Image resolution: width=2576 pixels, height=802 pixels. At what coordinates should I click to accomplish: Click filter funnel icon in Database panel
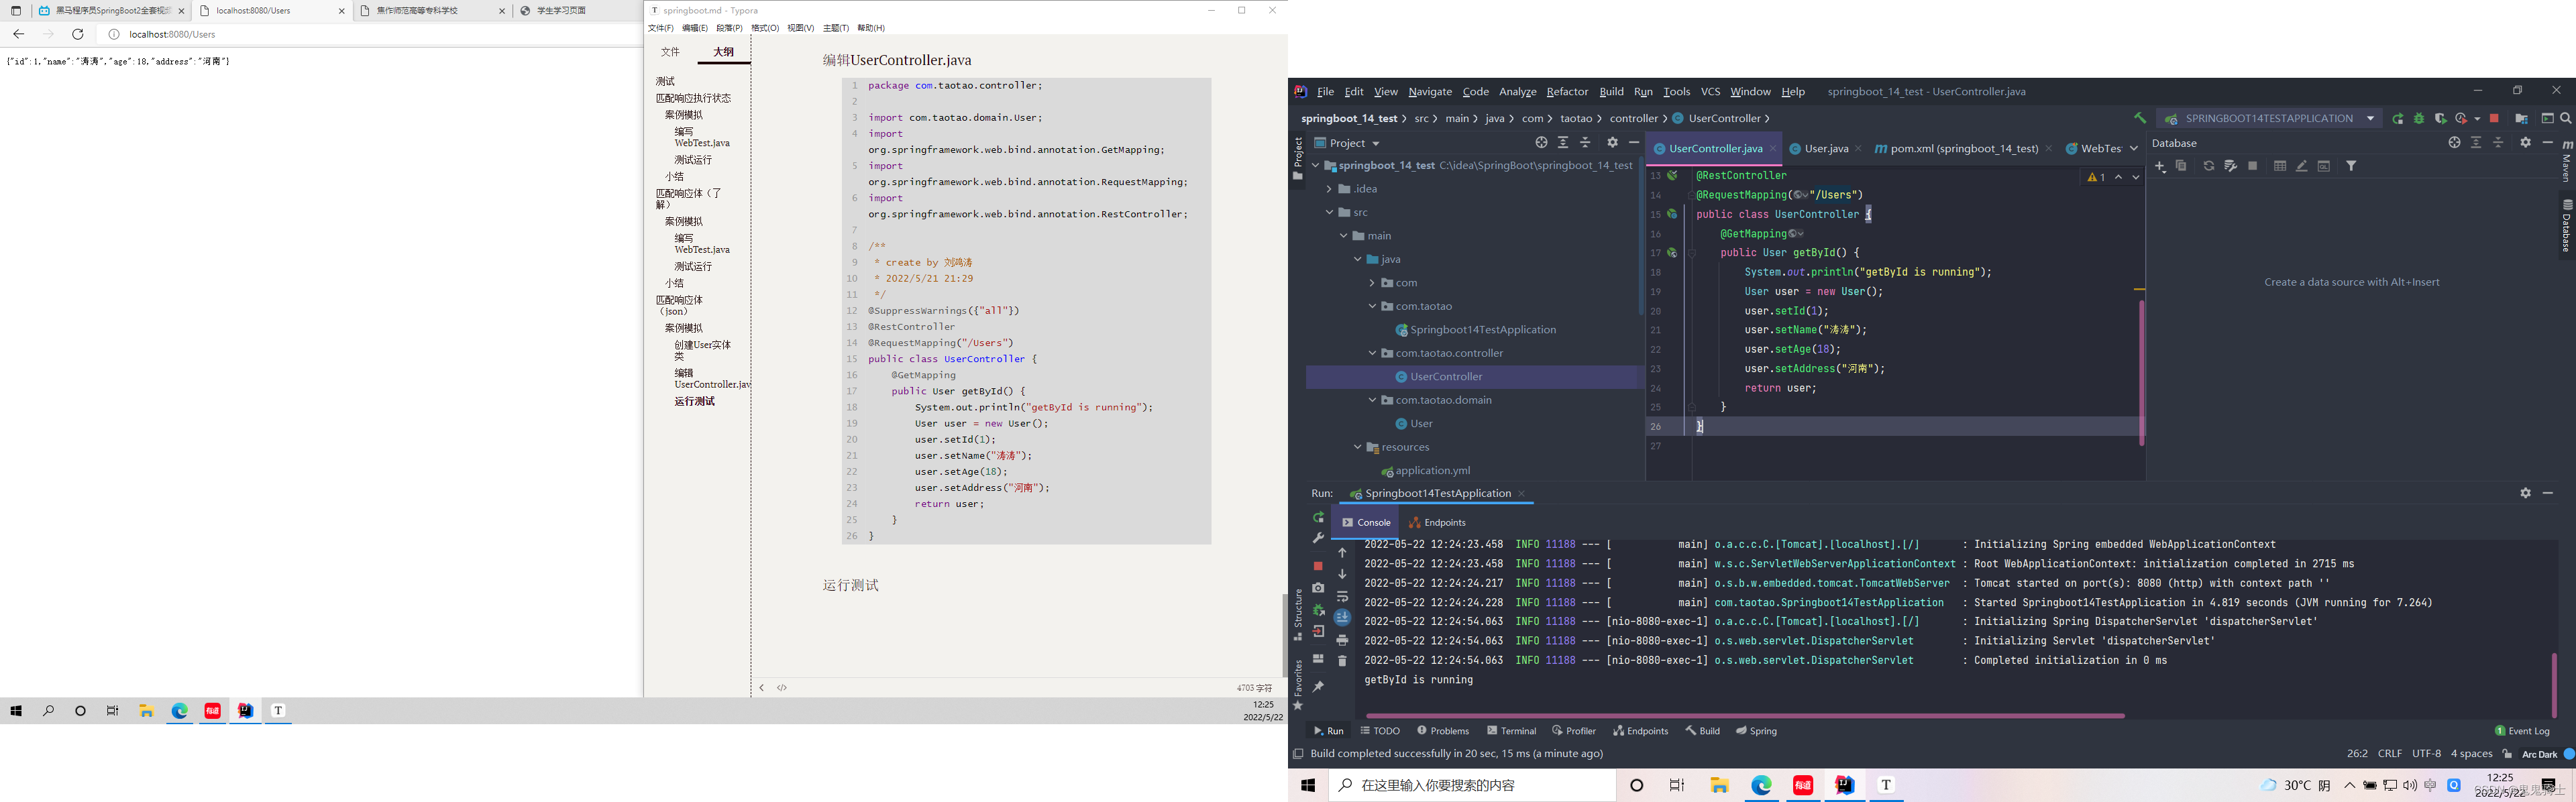[x=2351, y=166]
